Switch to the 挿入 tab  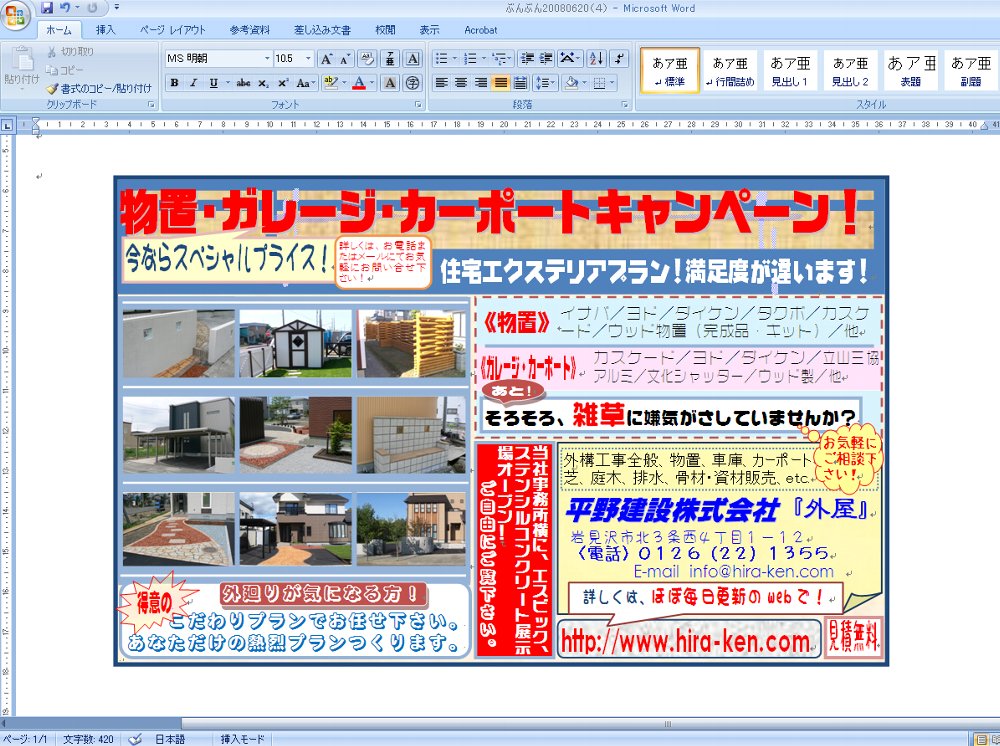[105, 30]
